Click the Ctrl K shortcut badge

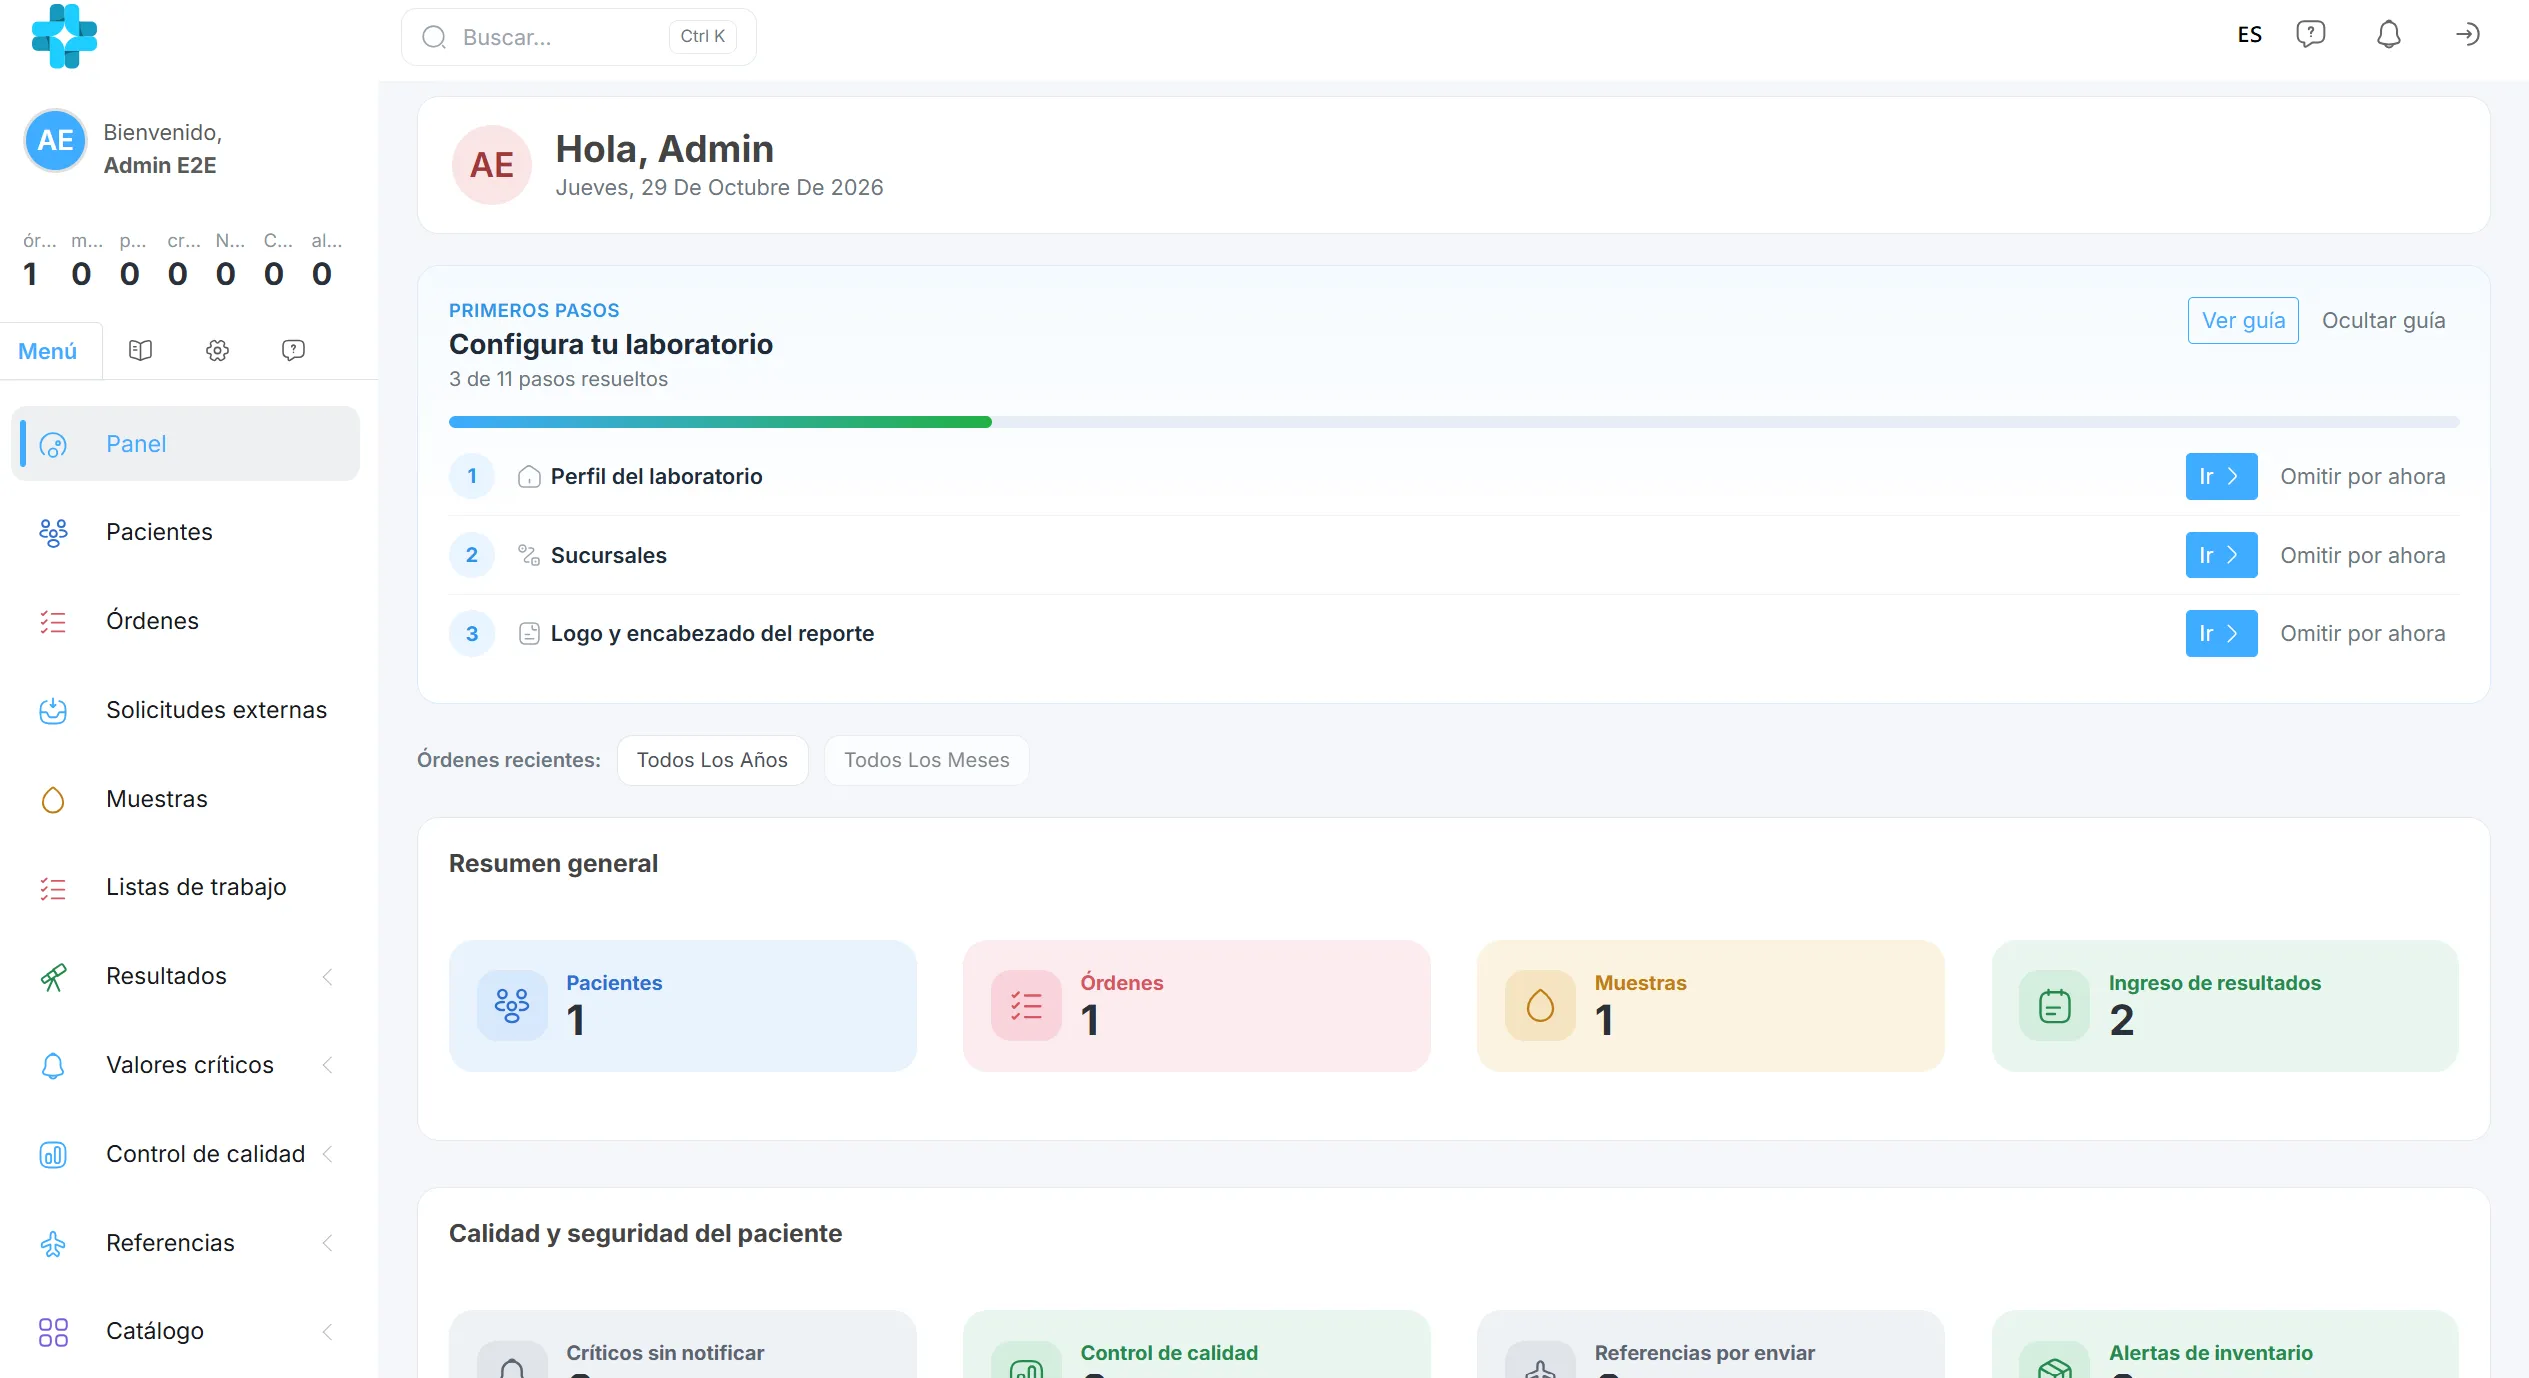click(x=702, y=36)
